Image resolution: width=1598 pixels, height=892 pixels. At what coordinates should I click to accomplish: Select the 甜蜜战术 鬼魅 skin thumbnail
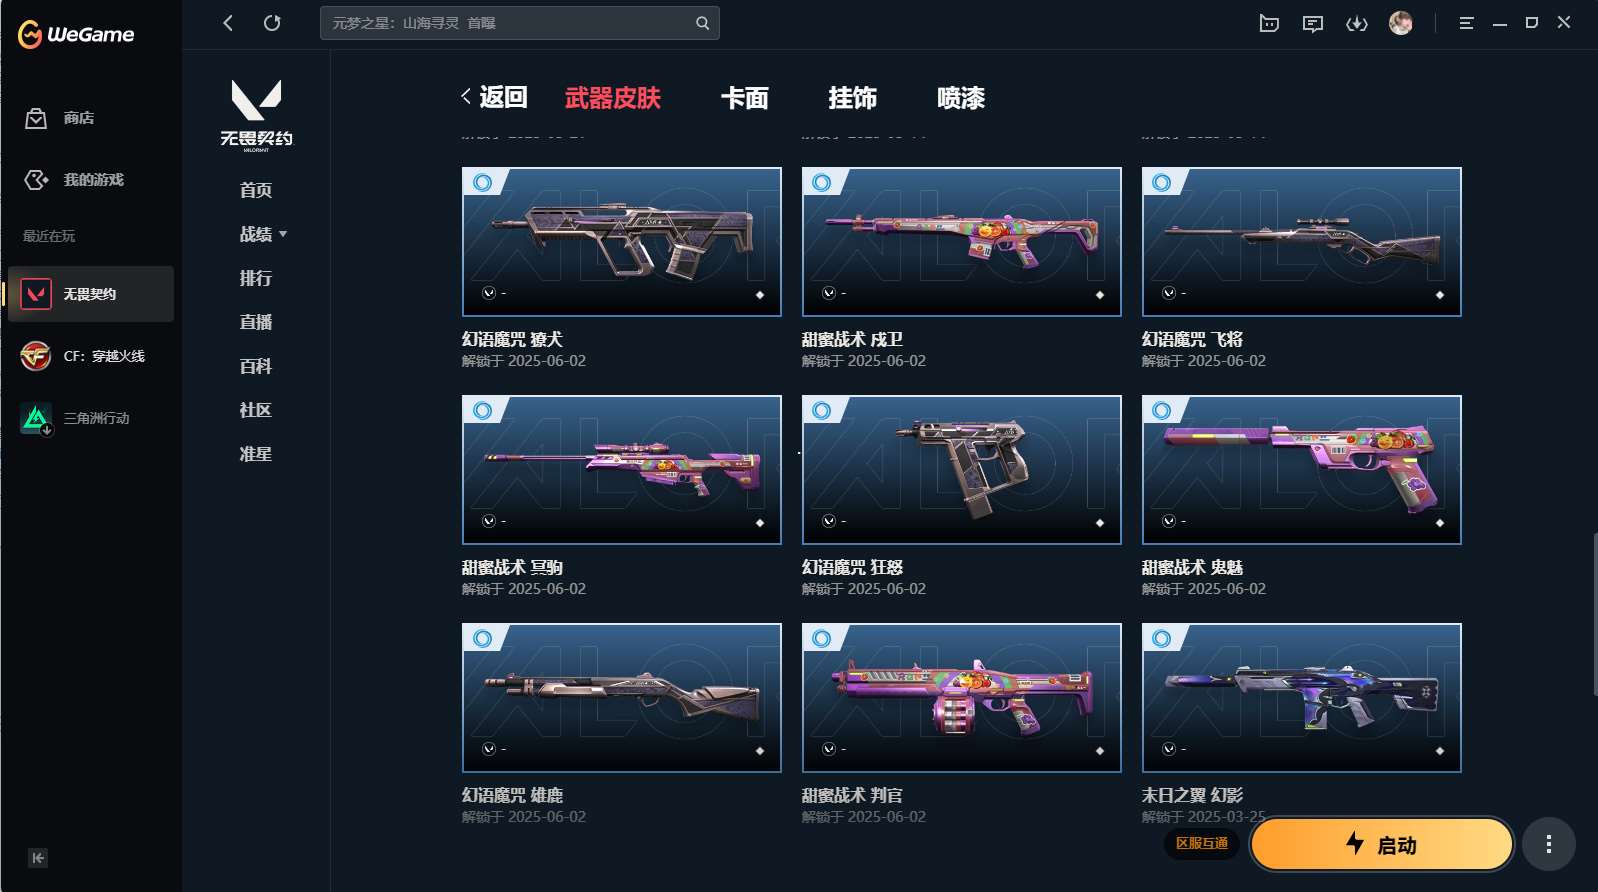pos(1301,470)
